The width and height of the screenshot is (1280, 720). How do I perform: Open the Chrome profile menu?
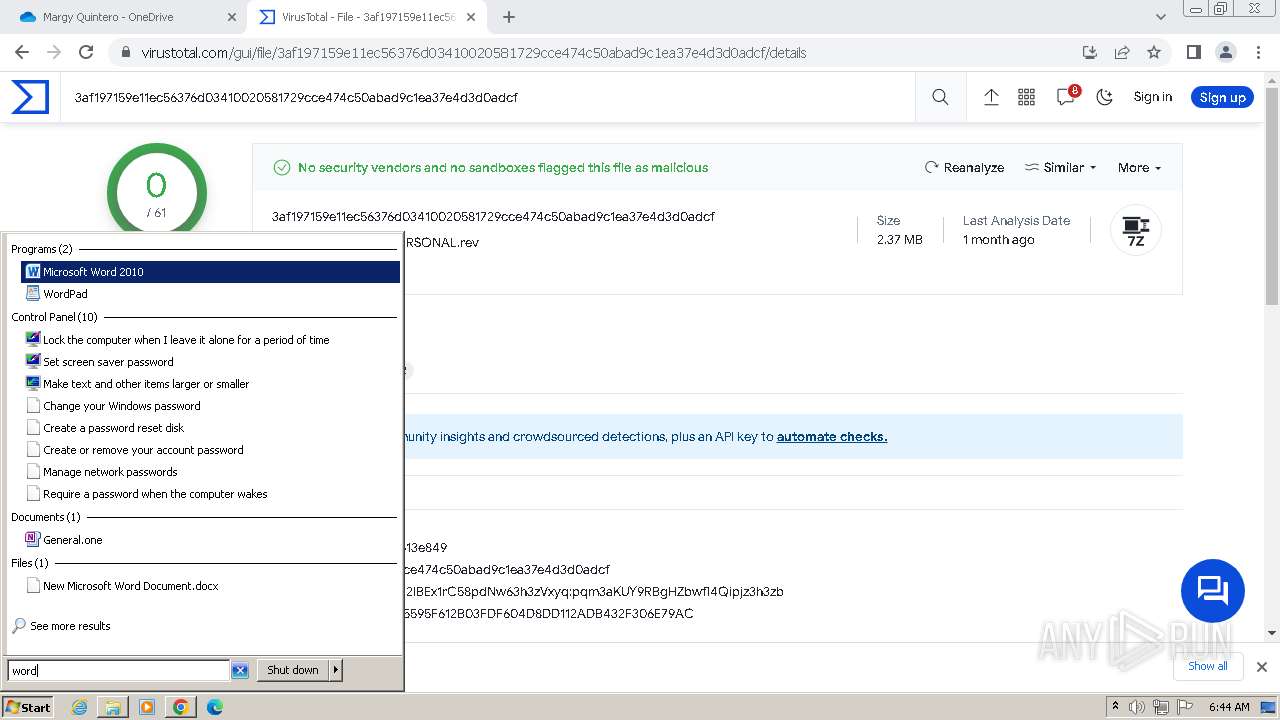click(1225, 52)
